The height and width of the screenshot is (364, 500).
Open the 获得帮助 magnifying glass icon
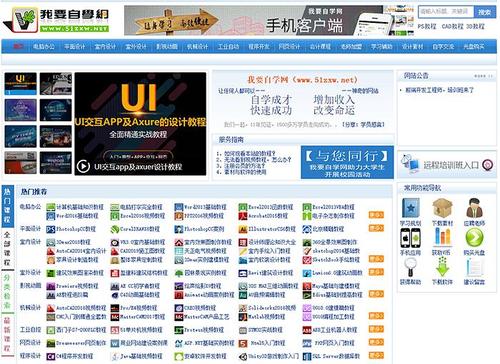coord(410,267)
